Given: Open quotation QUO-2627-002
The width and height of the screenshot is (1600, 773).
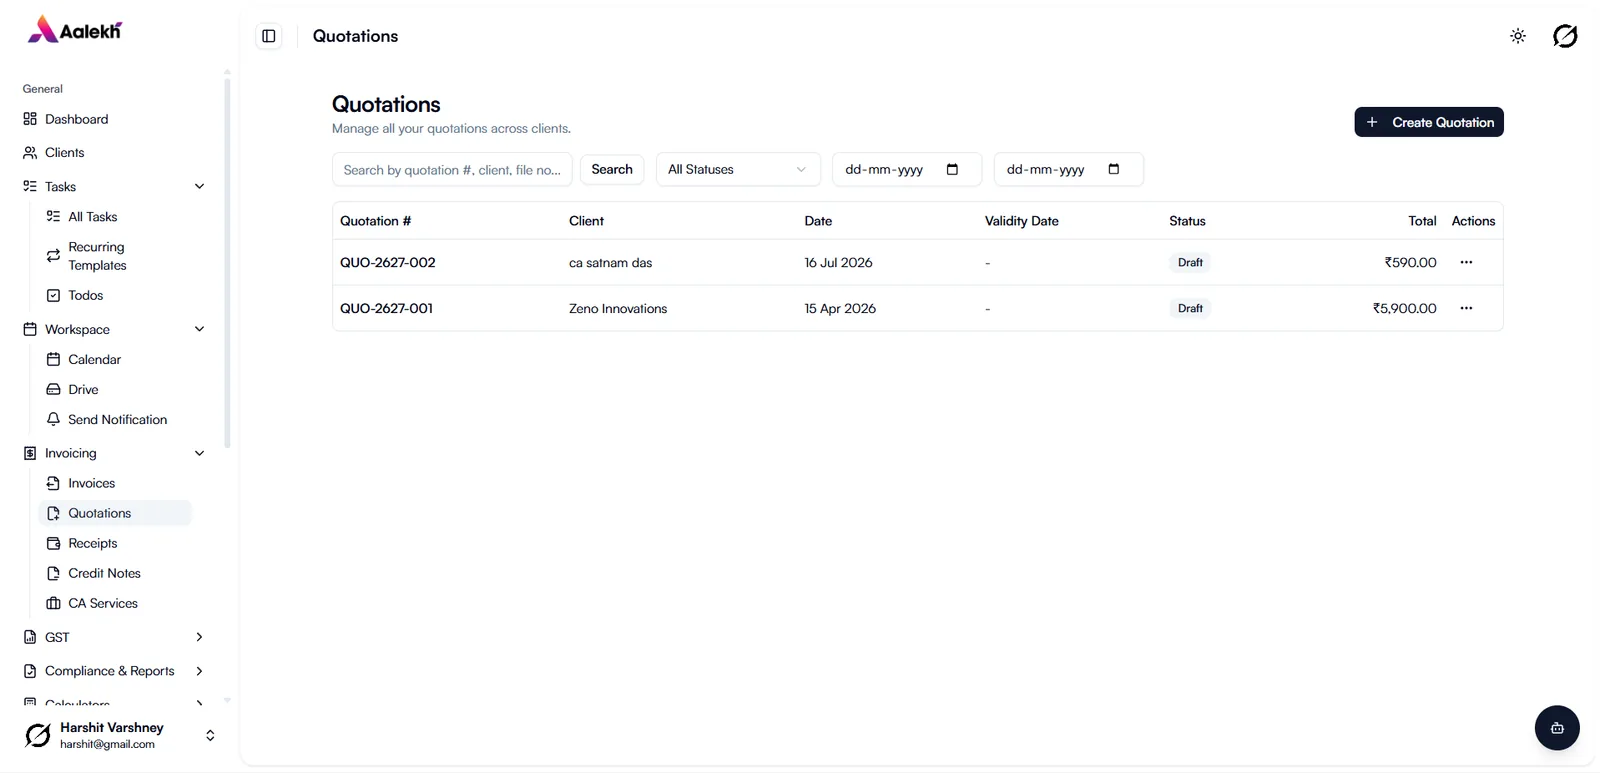Looking at the screenshot, I should pyautogui.click(x=388, y=263).
